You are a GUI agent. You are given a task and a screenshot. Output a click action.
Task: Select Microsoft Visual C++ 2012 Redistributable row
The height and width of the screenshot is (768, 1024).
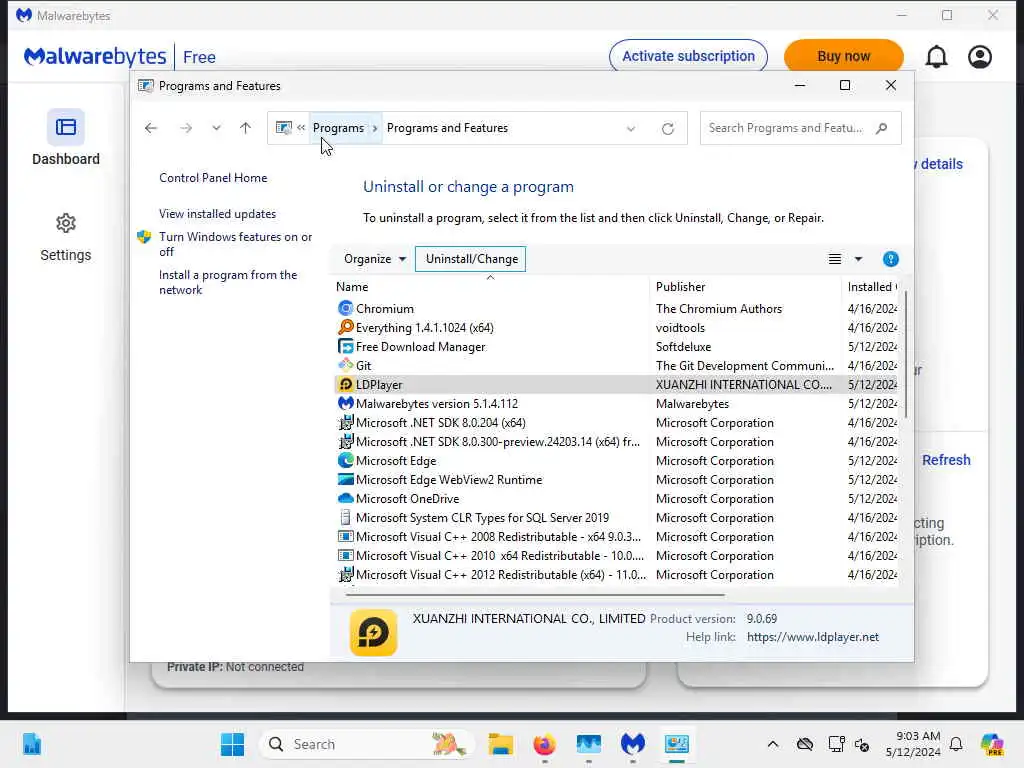(x=616, y=575)
